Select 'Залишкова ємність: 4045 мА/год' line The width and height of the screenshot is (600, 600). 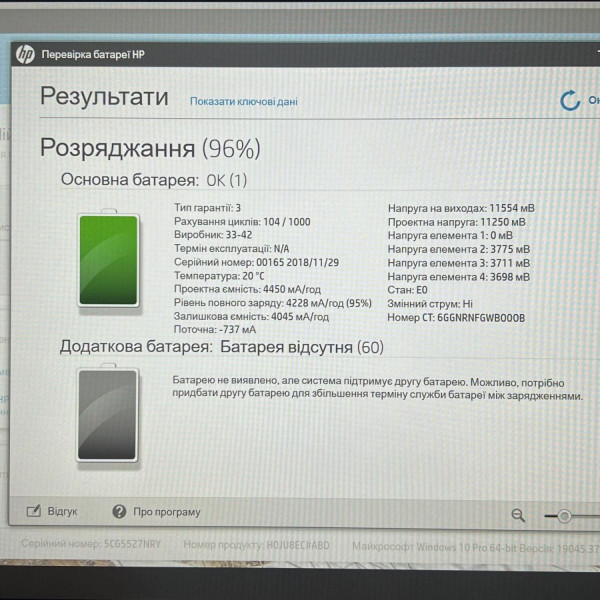[251, 316]
